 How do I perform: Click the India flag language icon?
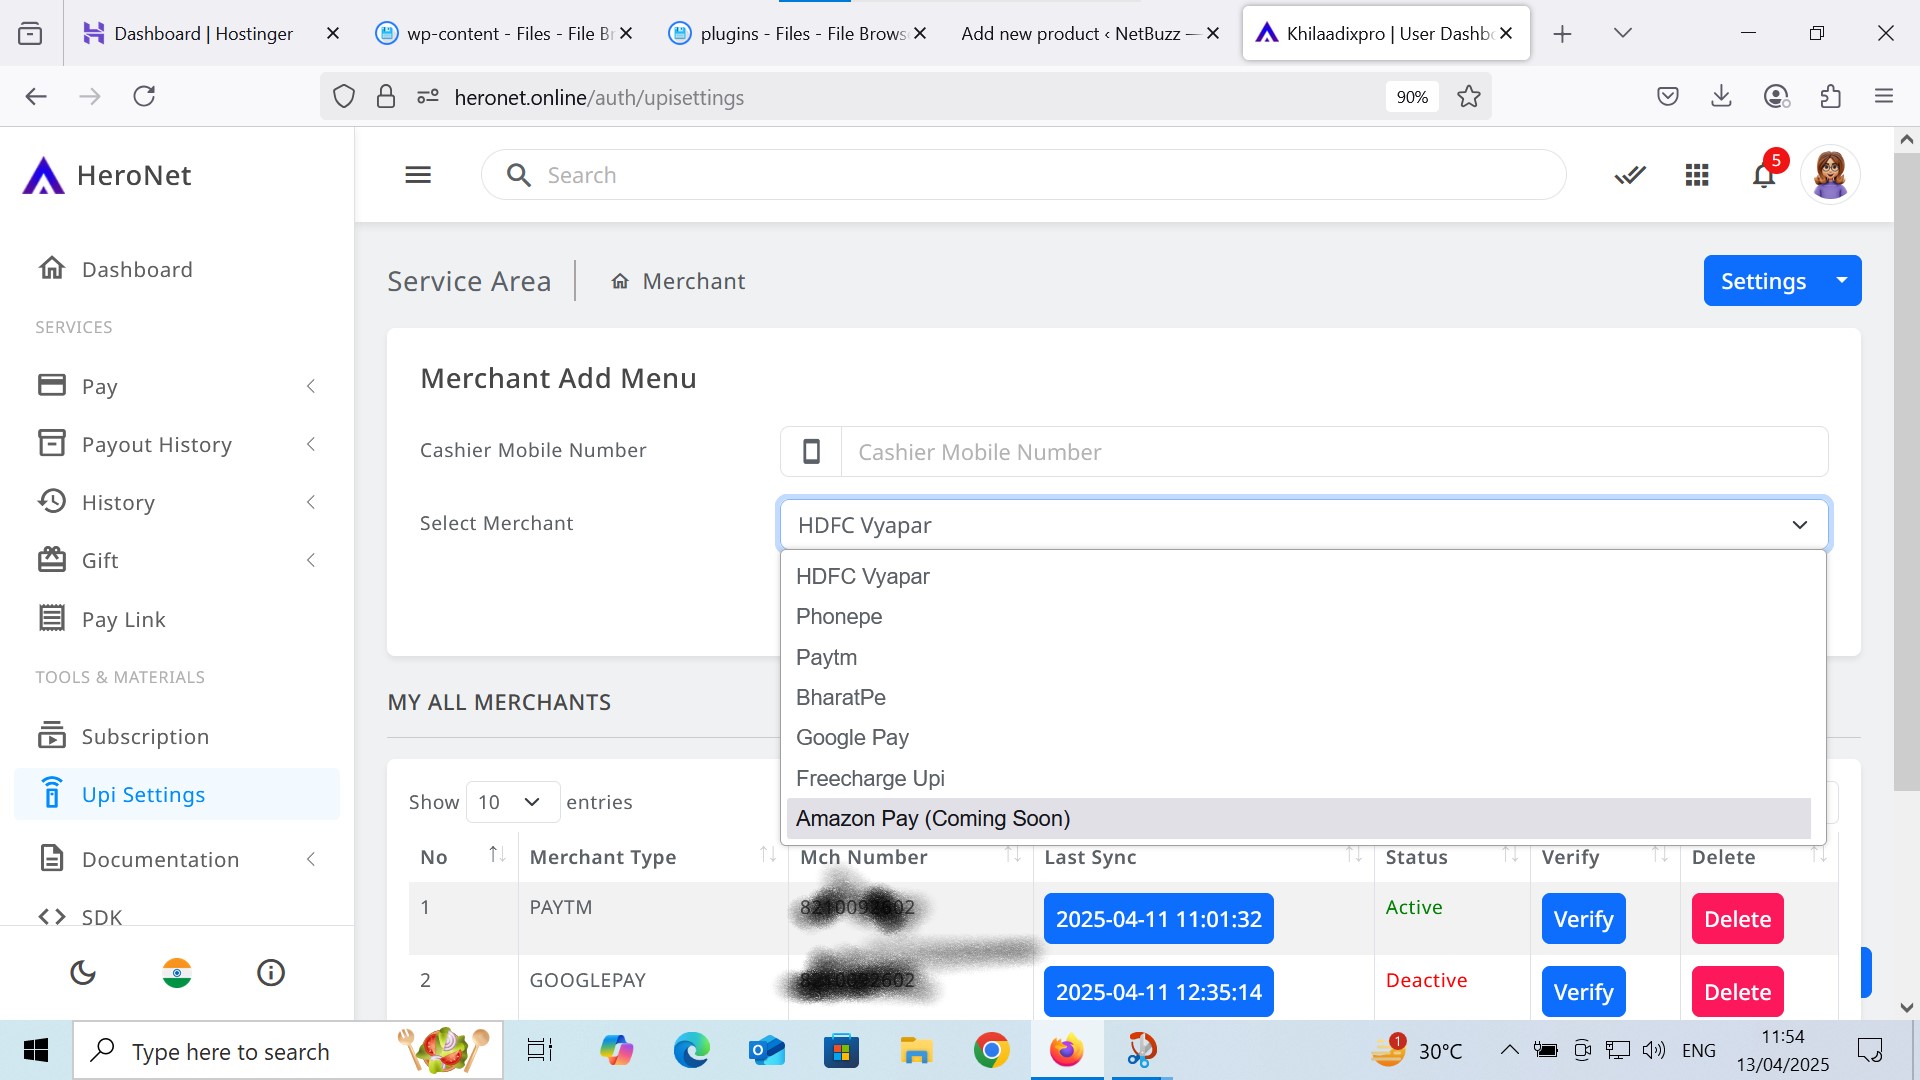coord(177,972)
